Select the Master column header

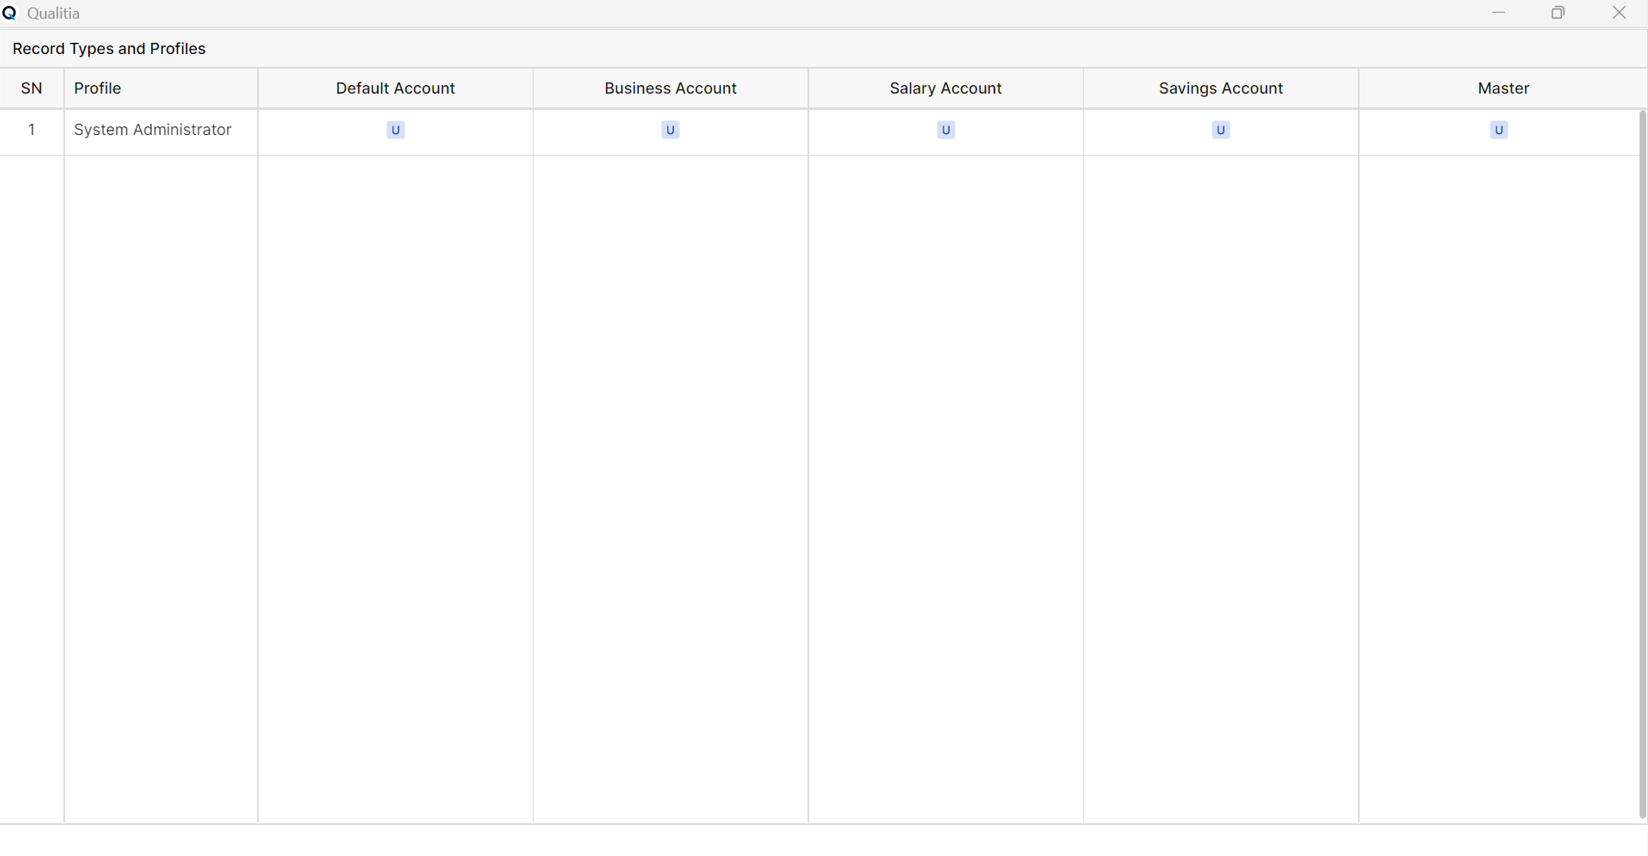pos(1503,88)
